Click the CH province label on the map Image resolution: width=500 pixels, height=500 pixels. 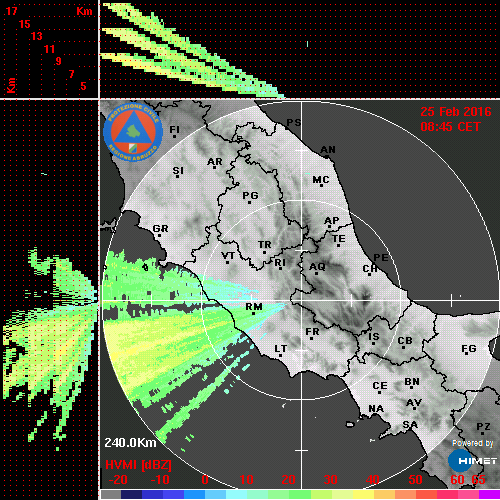pos(370,268)
